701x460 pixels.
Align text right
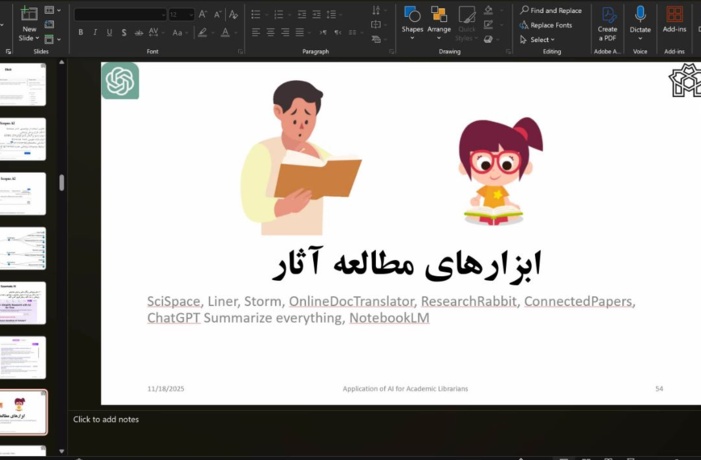point(285,32)
